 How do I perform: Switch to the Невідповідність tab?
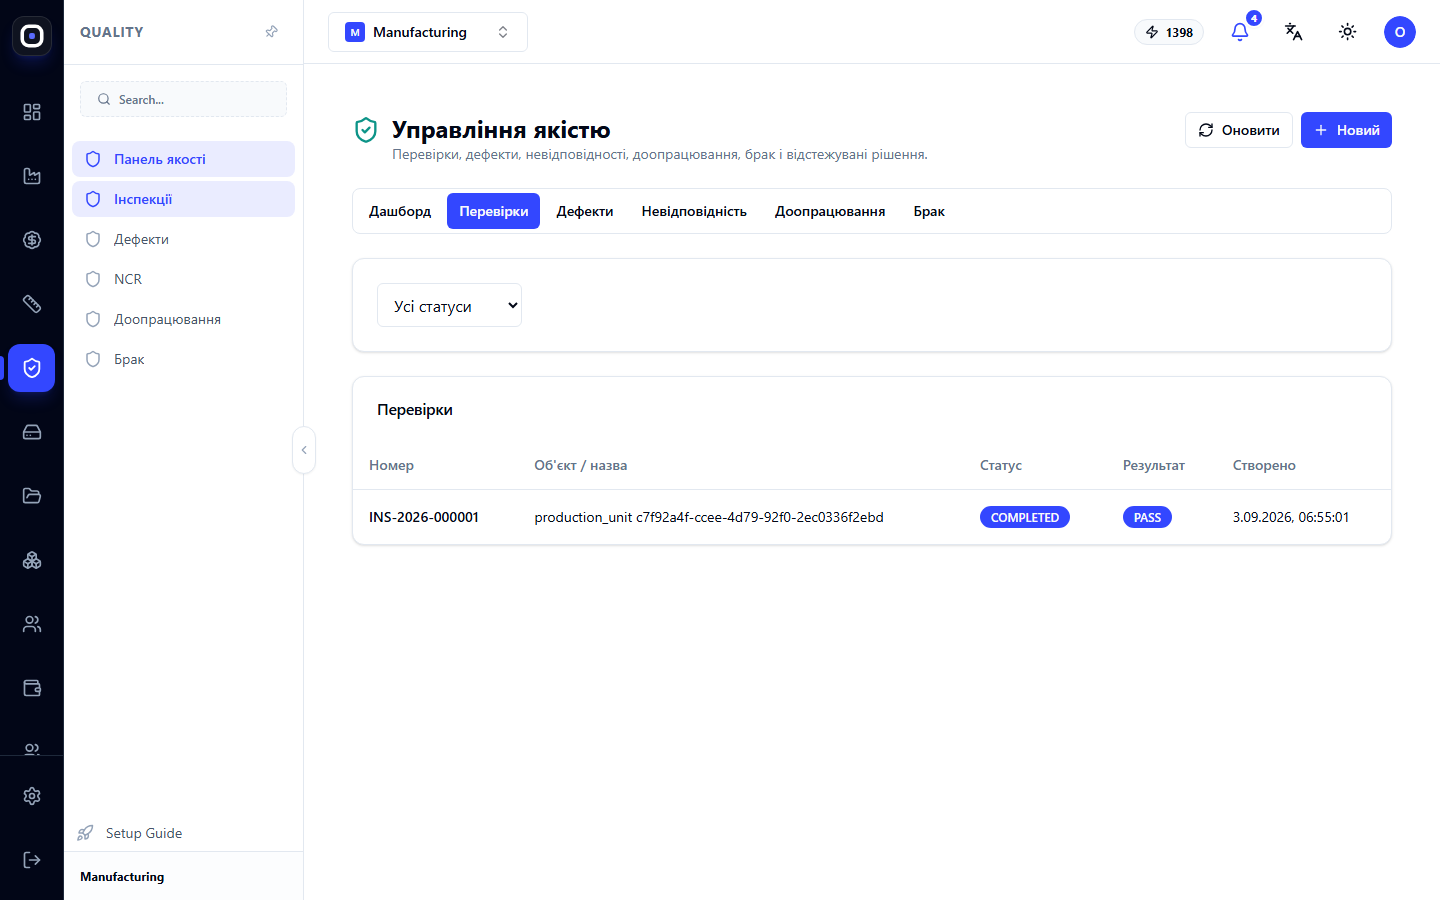coord(694,211)
